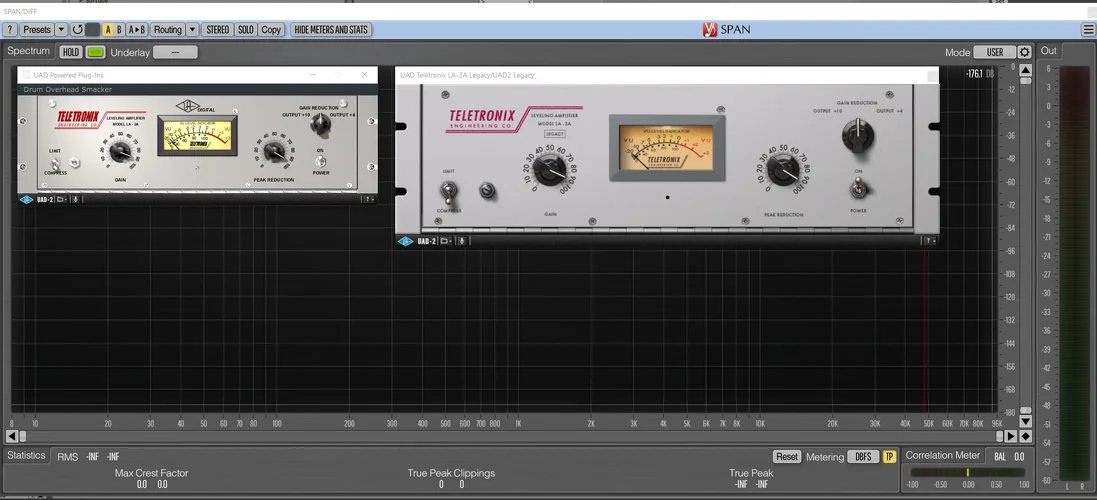
Task: Toggle the Power switch on Legacy LA-2A
Action: (x=858, y=187)
